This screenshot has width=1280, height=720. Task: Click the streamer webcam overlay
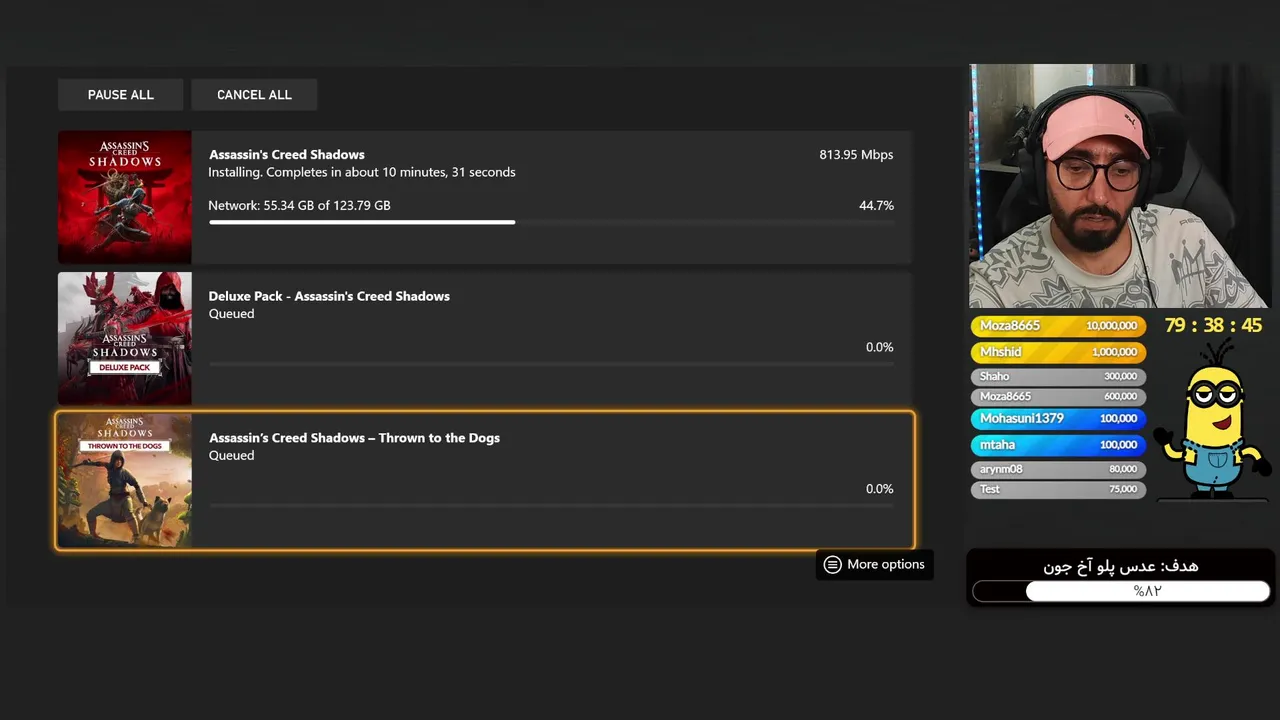click(1120, 187)
